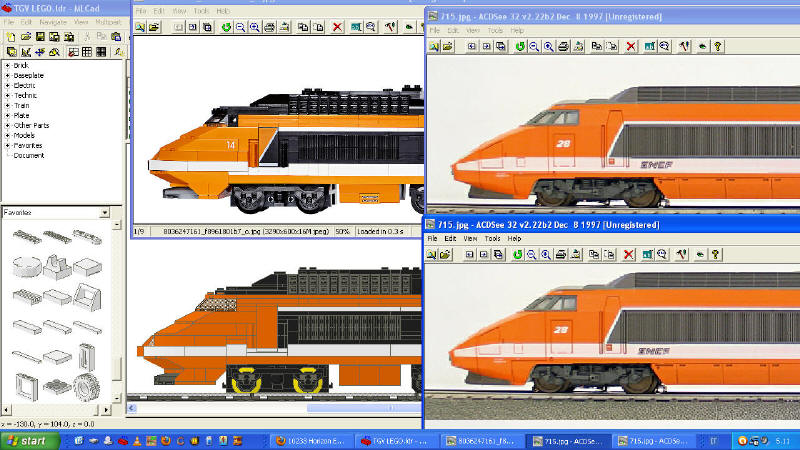
Task: Expand the Models tree node
Action: (7, 135)
